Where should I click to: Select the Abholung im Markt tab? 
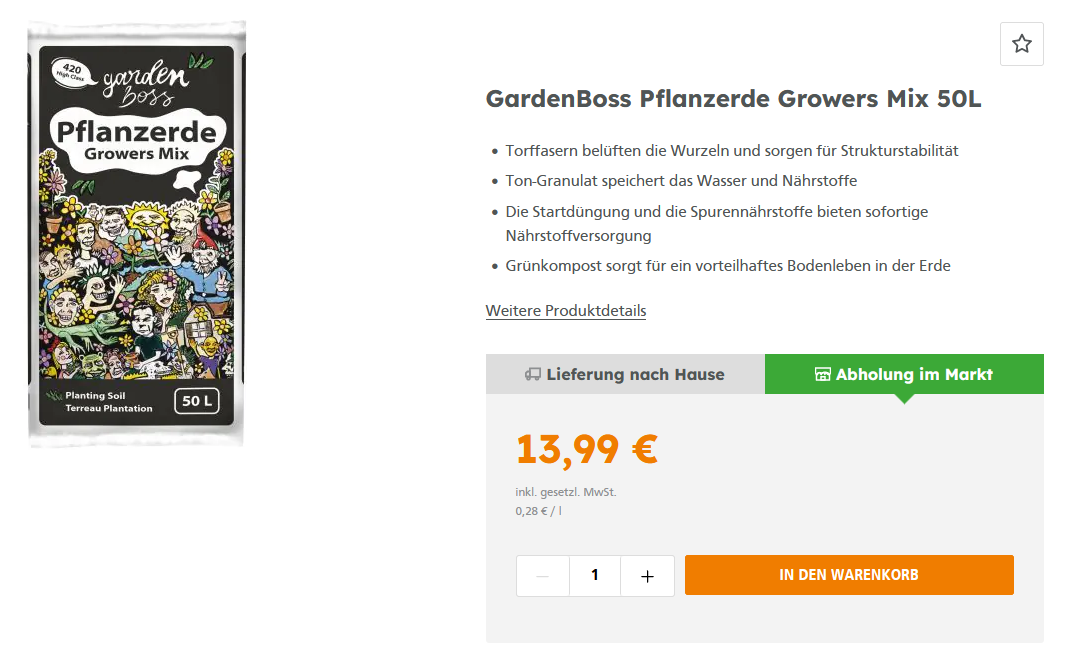point(904,374)
